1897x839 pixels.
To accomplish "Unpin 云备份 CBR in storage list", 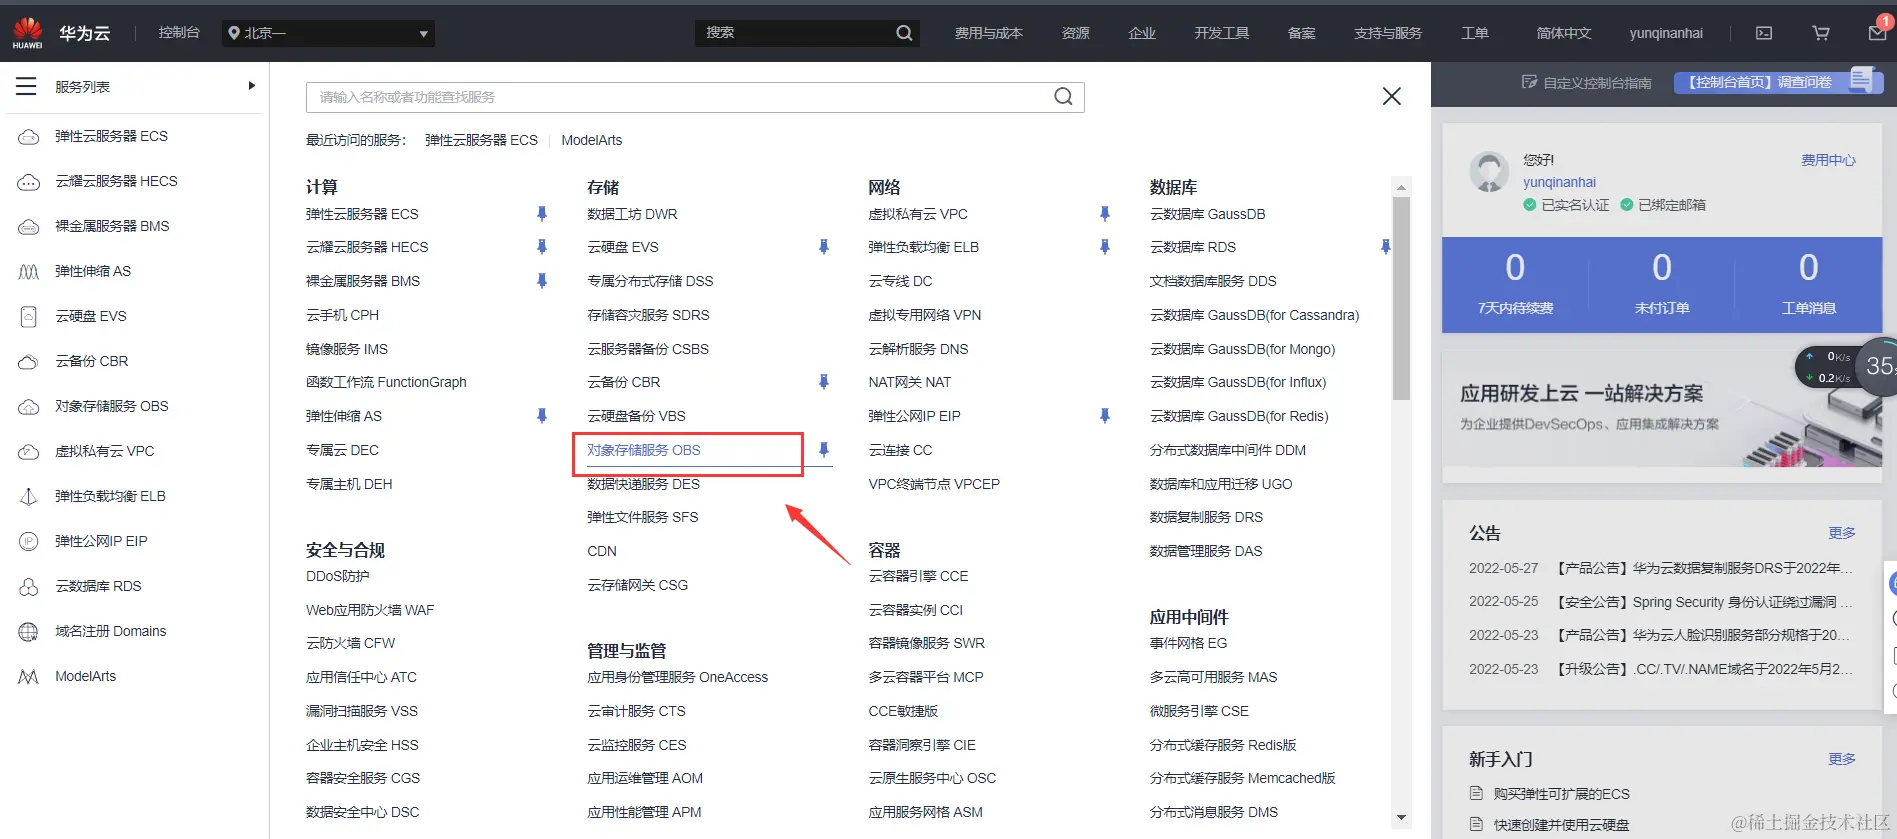I will (x=824, y=382).
